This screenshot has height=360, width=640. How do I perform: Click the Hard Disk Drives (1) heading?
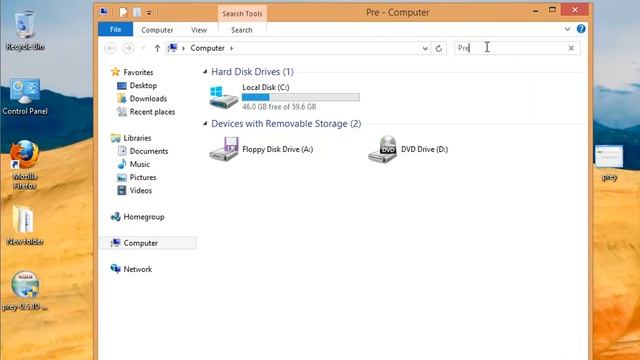click(252, 72)
